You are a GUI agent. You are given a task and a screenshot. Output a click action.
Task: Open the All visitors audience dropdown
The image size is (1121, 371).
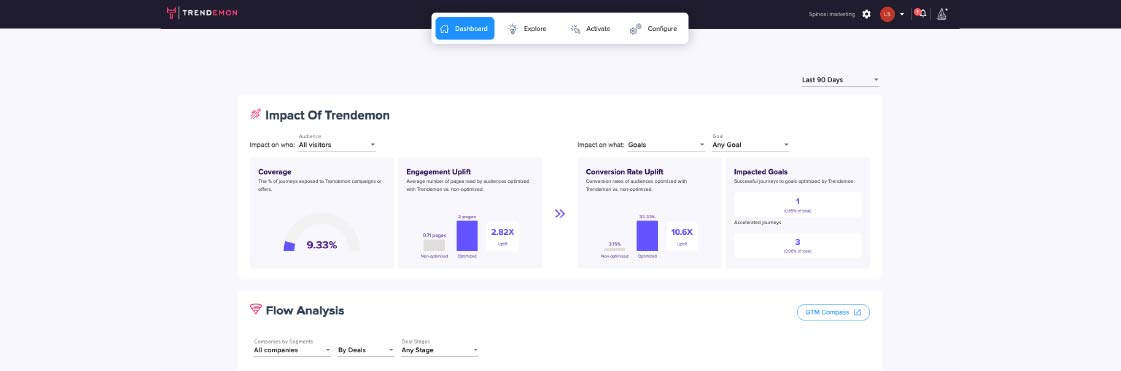337,145
